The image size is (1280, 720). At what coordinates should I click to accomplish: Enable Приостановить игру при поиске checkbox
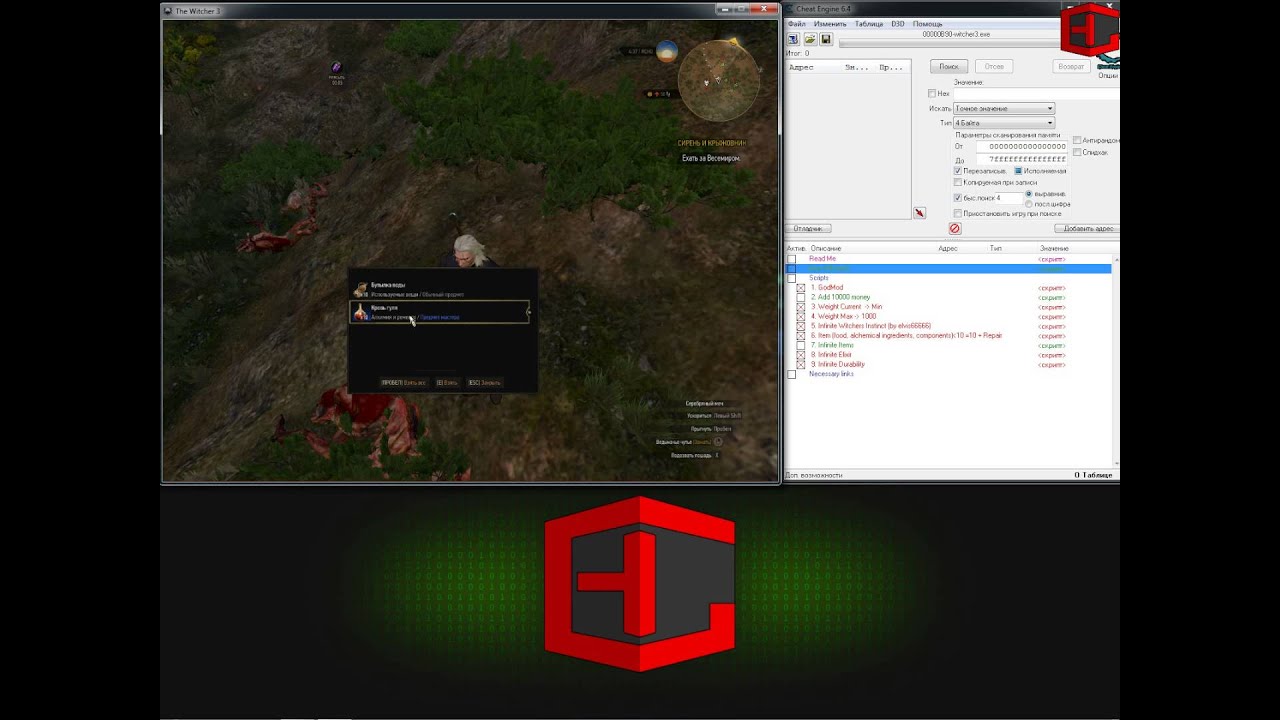coord(958,213)
